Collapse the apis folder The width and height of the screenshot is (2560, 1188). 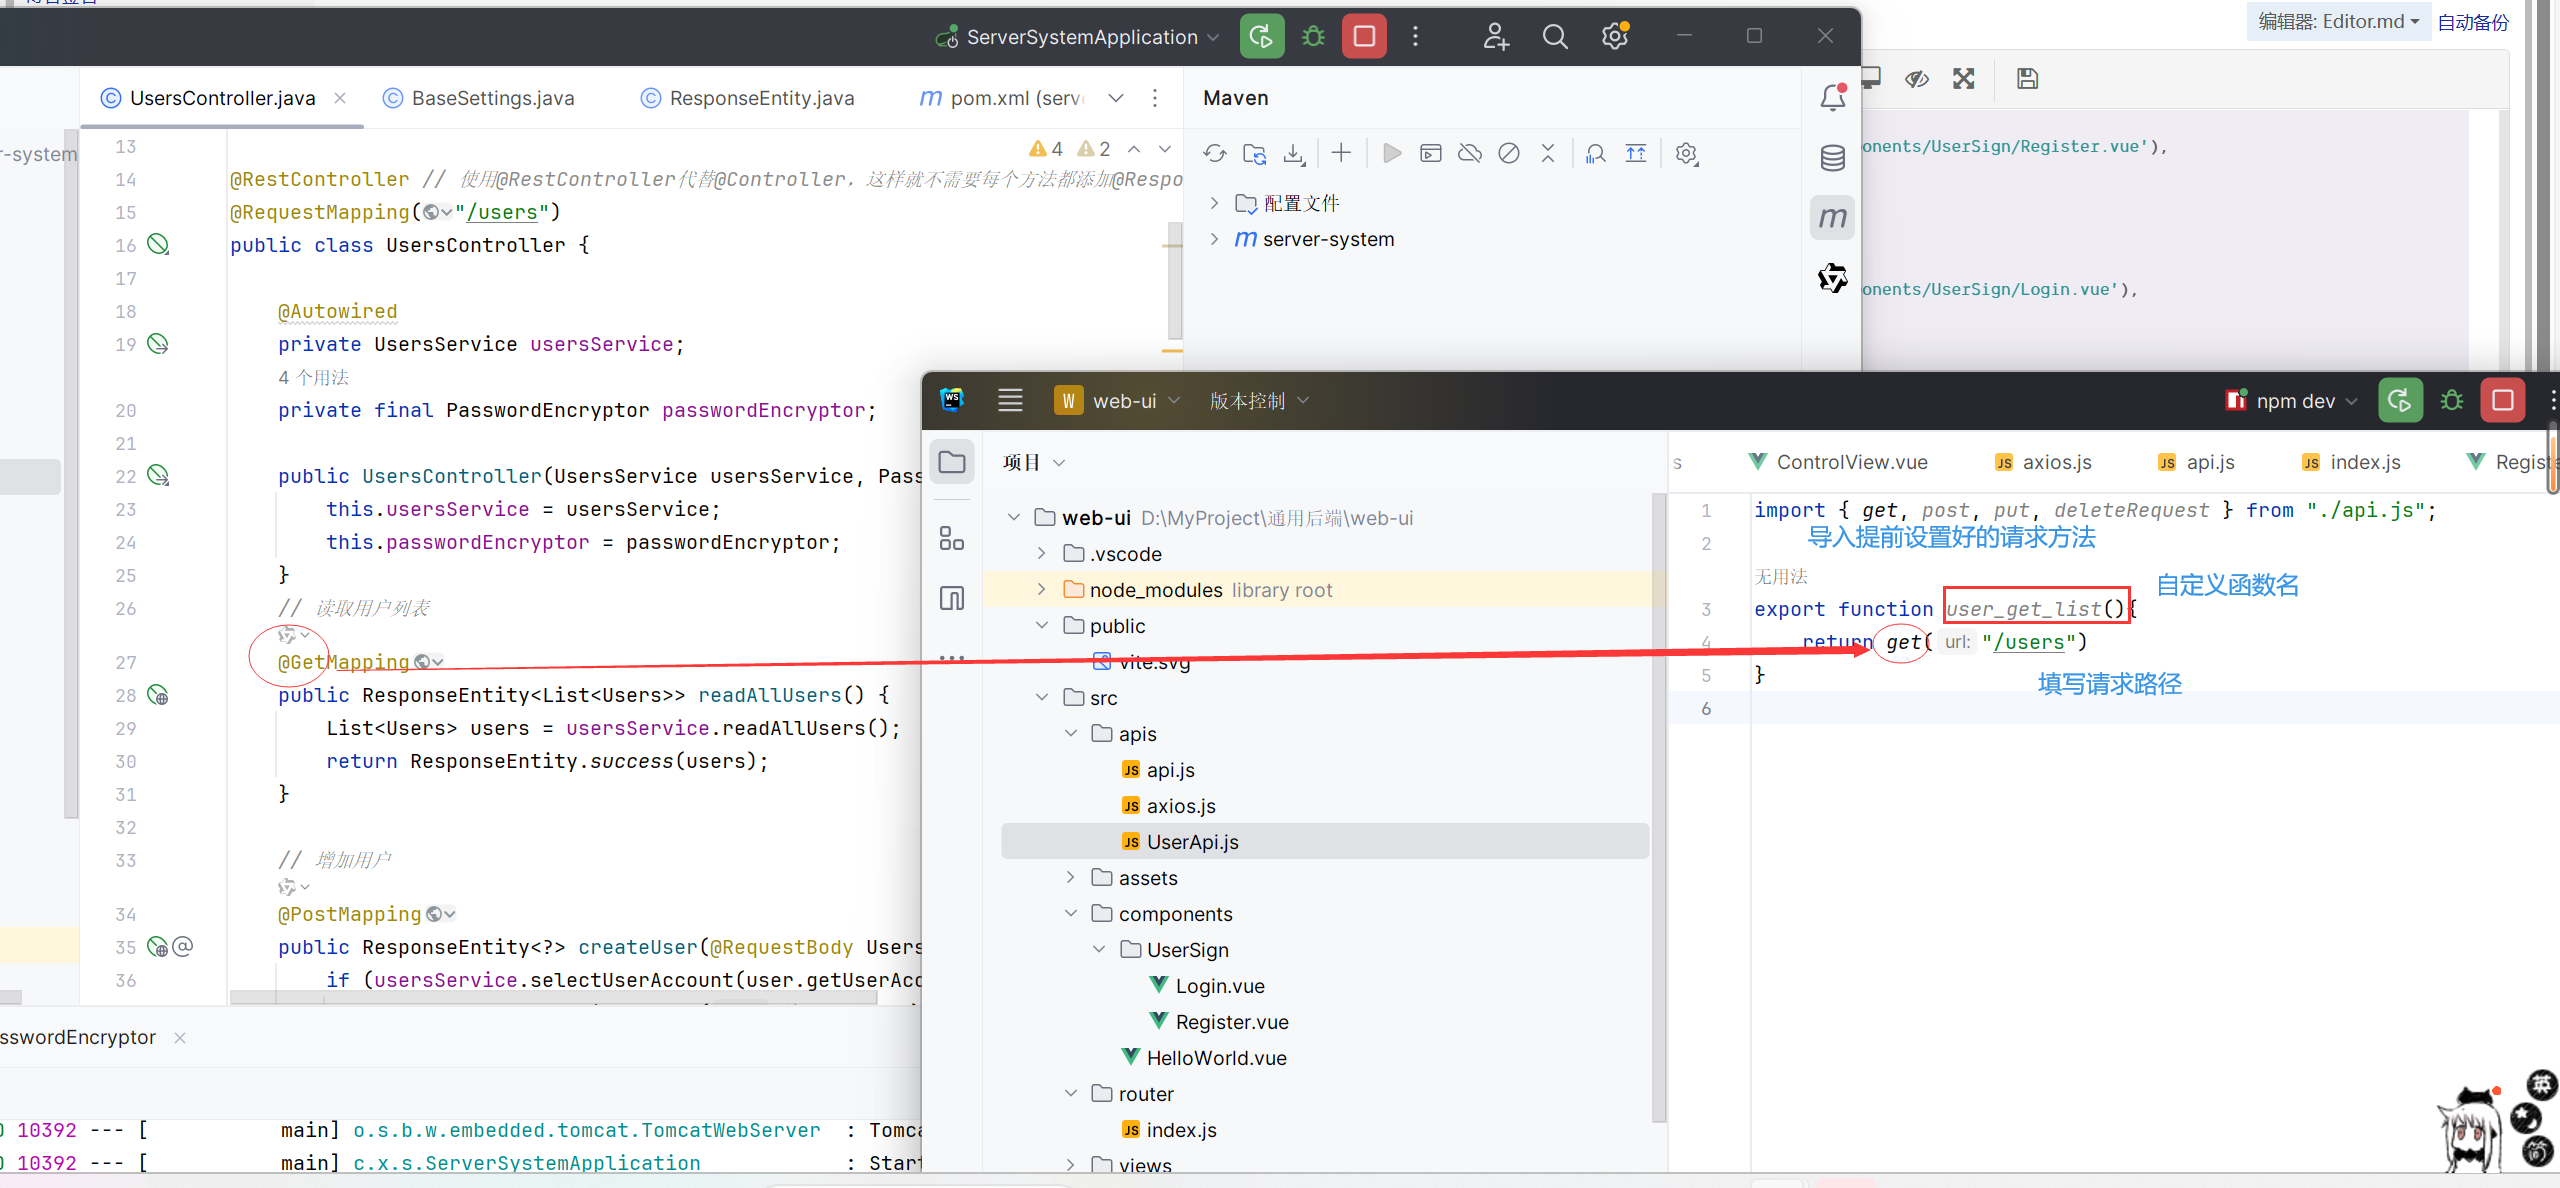(1071, 733)
